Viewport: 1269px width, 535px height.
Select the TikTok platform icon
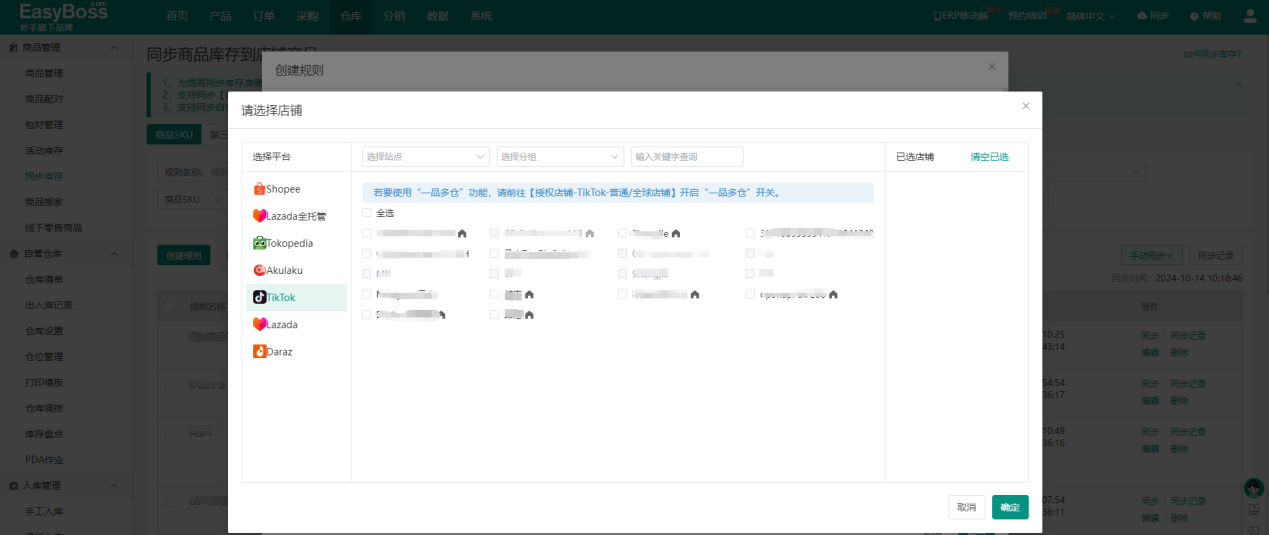tap(260, 297)
